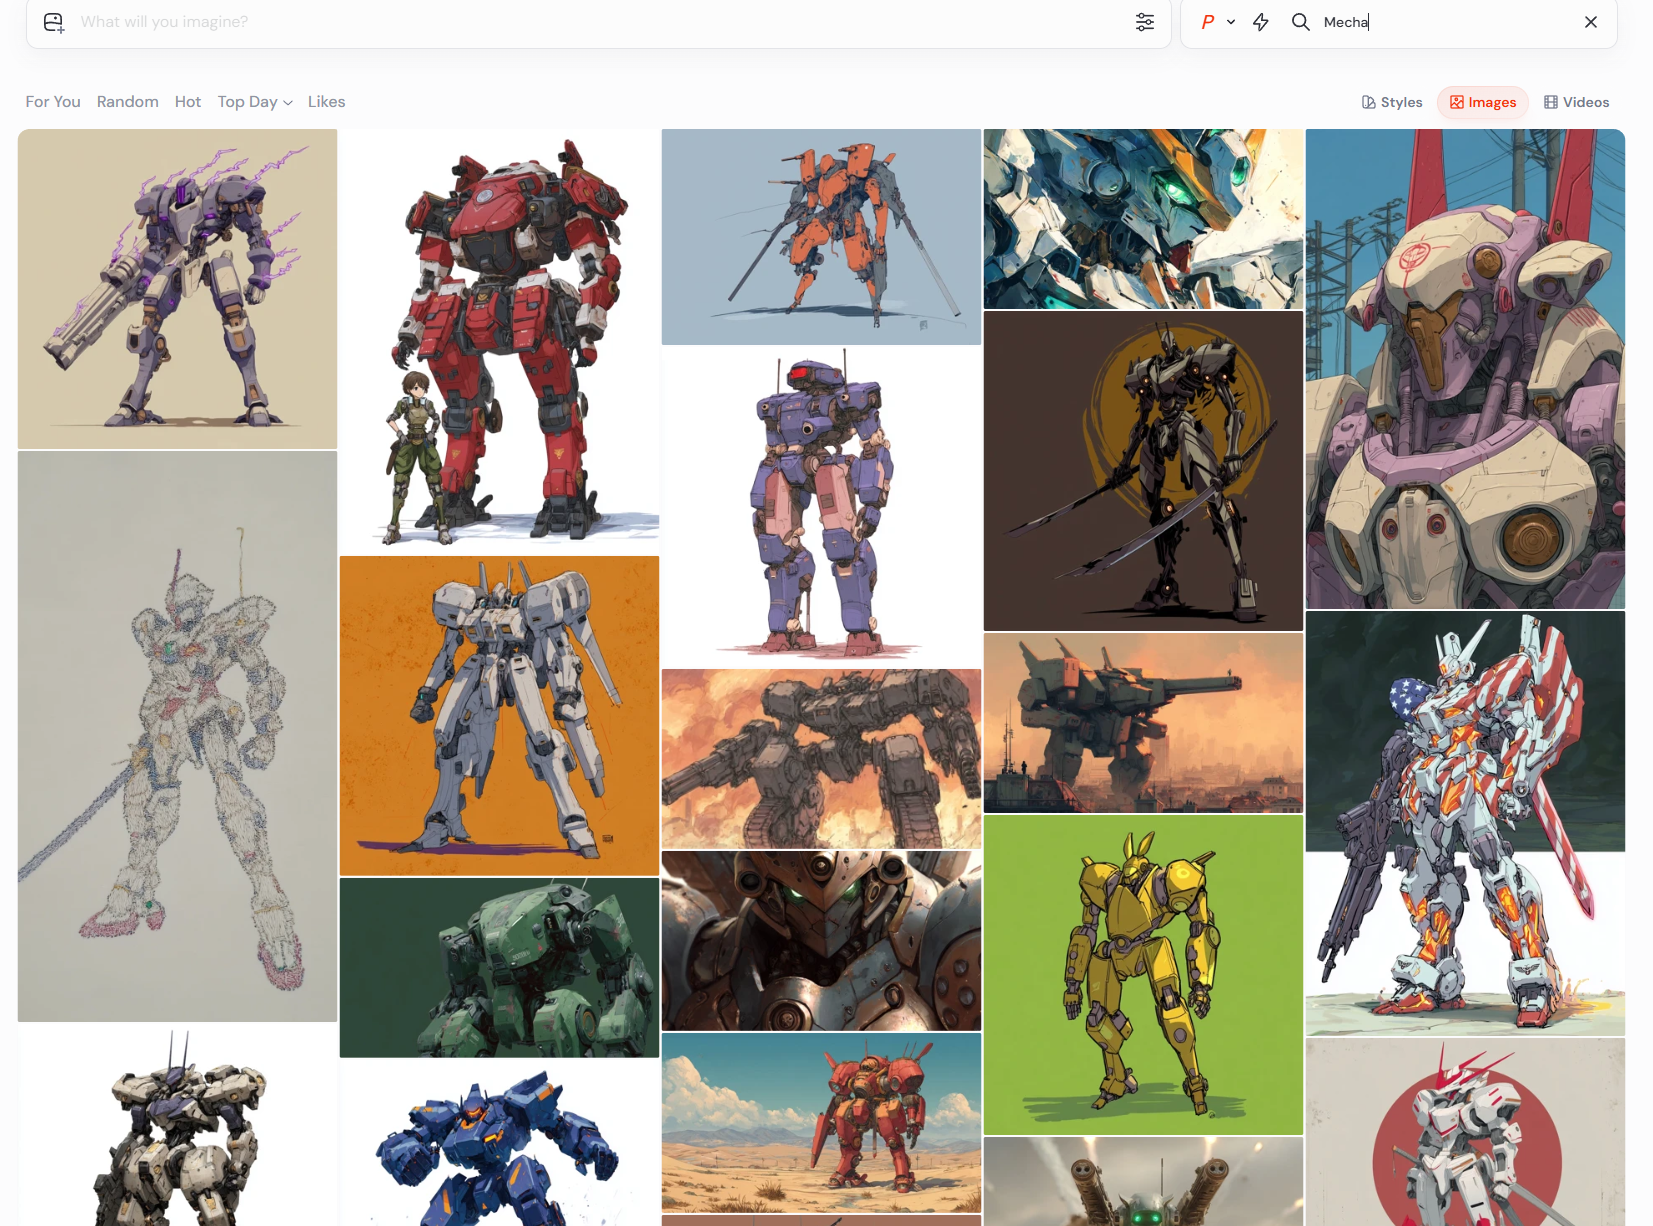Screen dimensions: 1653x1226
Task: Switch to the For You feed
Action: 53,102
